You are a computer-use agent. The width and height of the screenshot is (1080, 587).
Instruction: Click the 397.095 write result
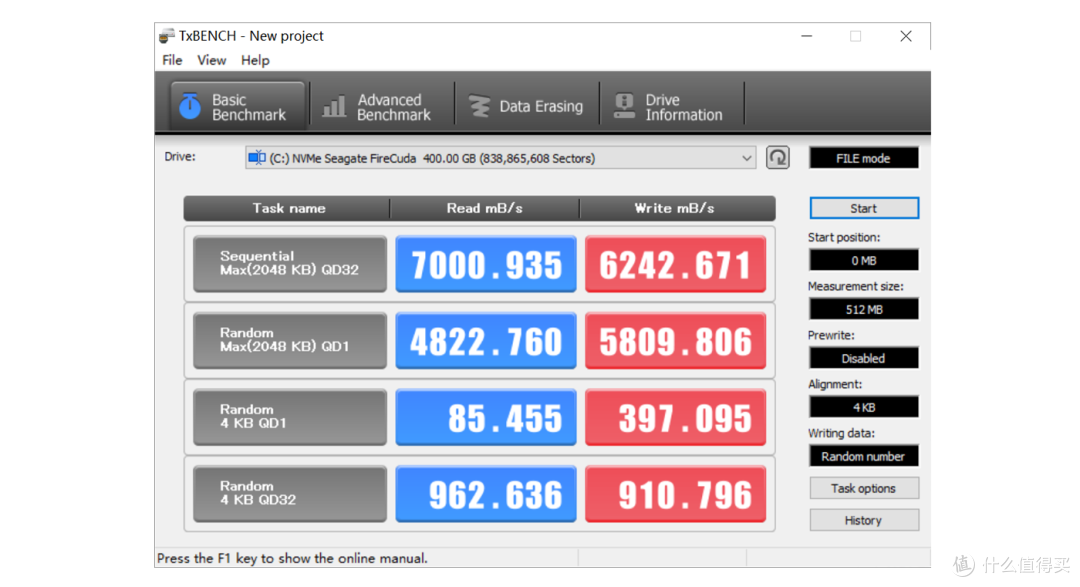(x=676, y=417)
